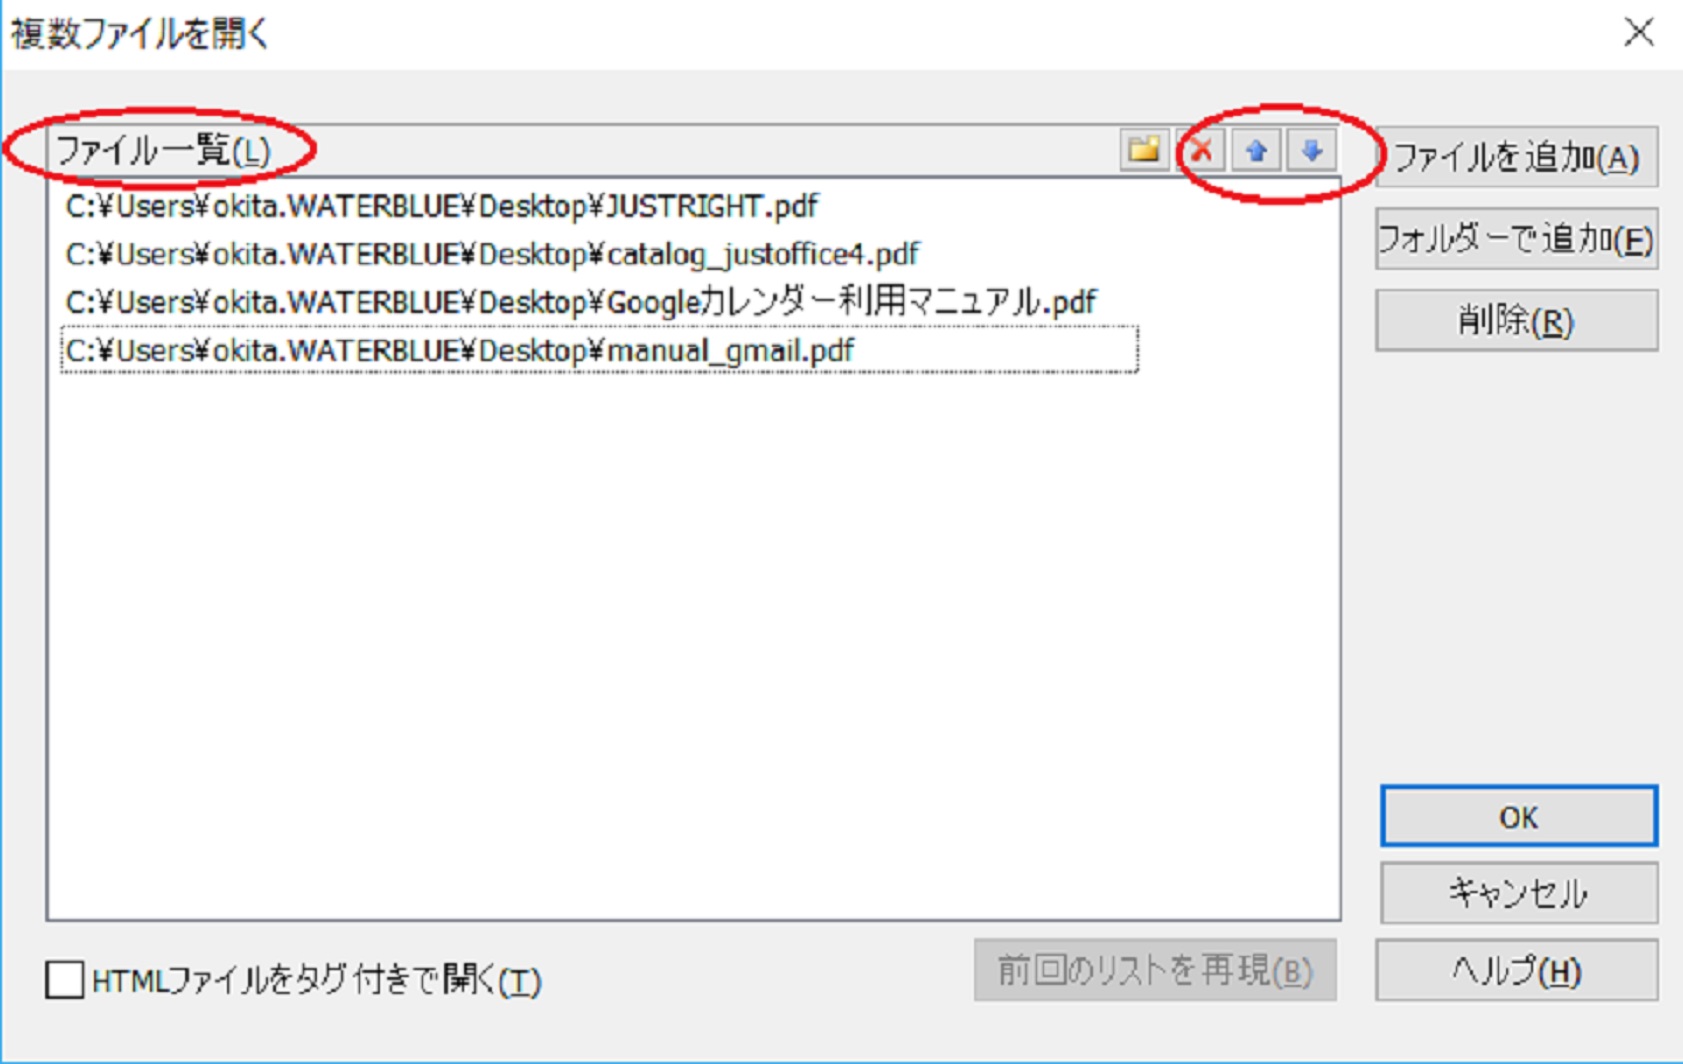Open help via ヘルプ(H) button
Screen dimensions: 1683x1064
point(1516,970)
